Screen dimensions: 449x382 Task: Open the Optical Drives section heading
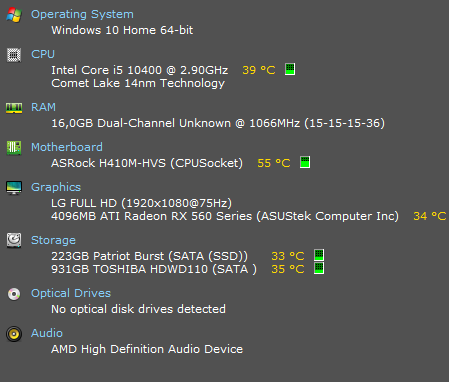coord(71,293)
